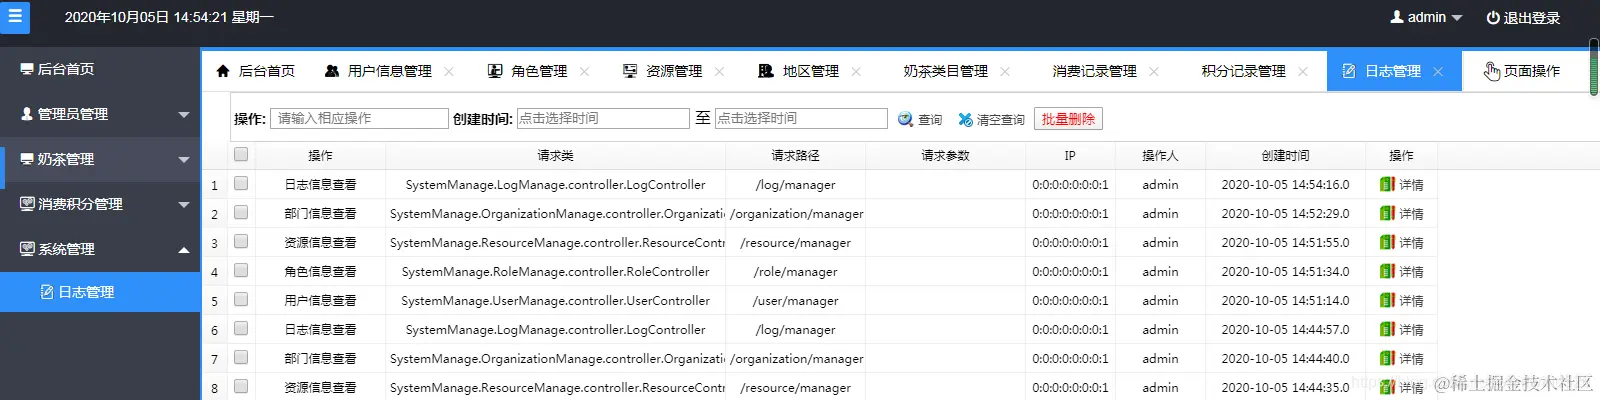Expand the 消费积分管理 sidebar menu
Image resolution: width=1600 pixels, height=400 pixels.
[100, 204]
